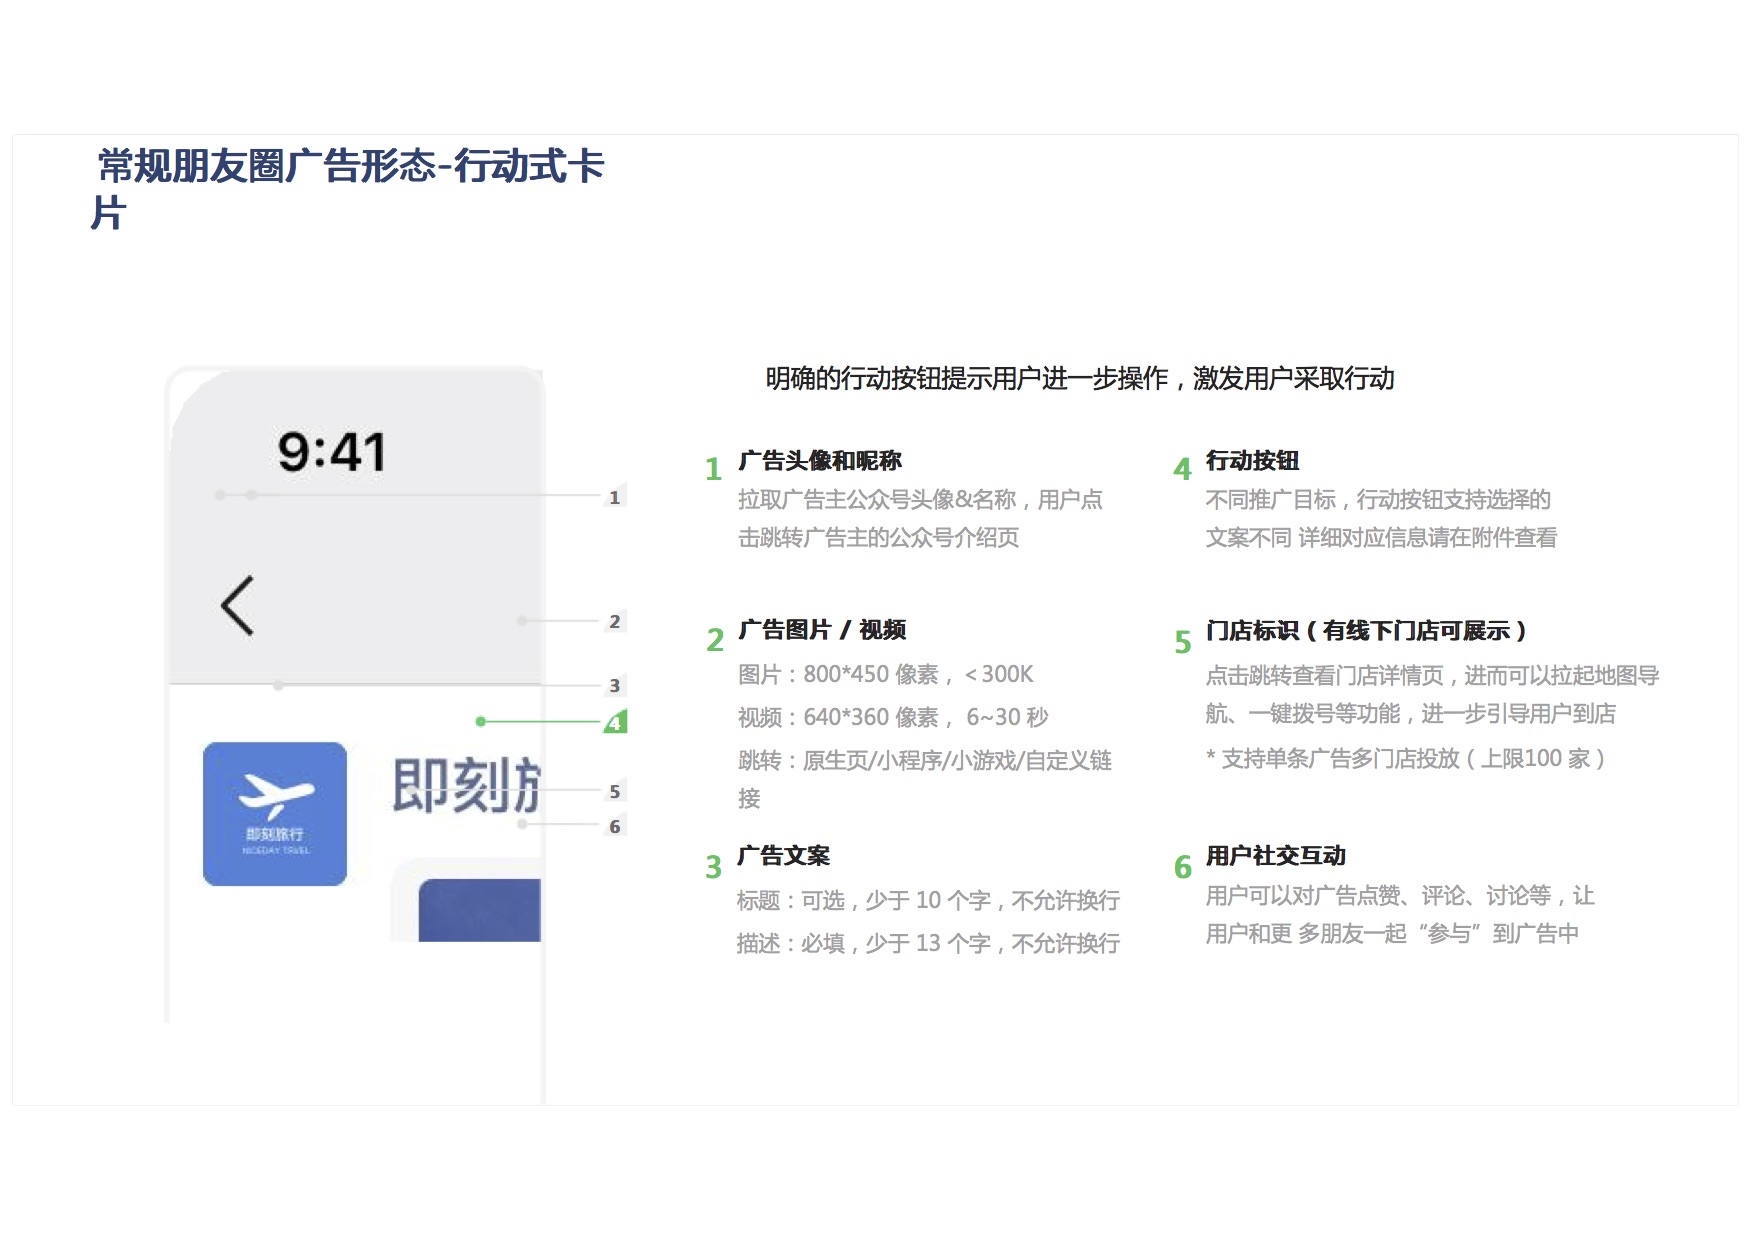Click gray callout marker 3 beside phone mockup
Viewport: 1754px width, 1239px height.
coord(614,685)
